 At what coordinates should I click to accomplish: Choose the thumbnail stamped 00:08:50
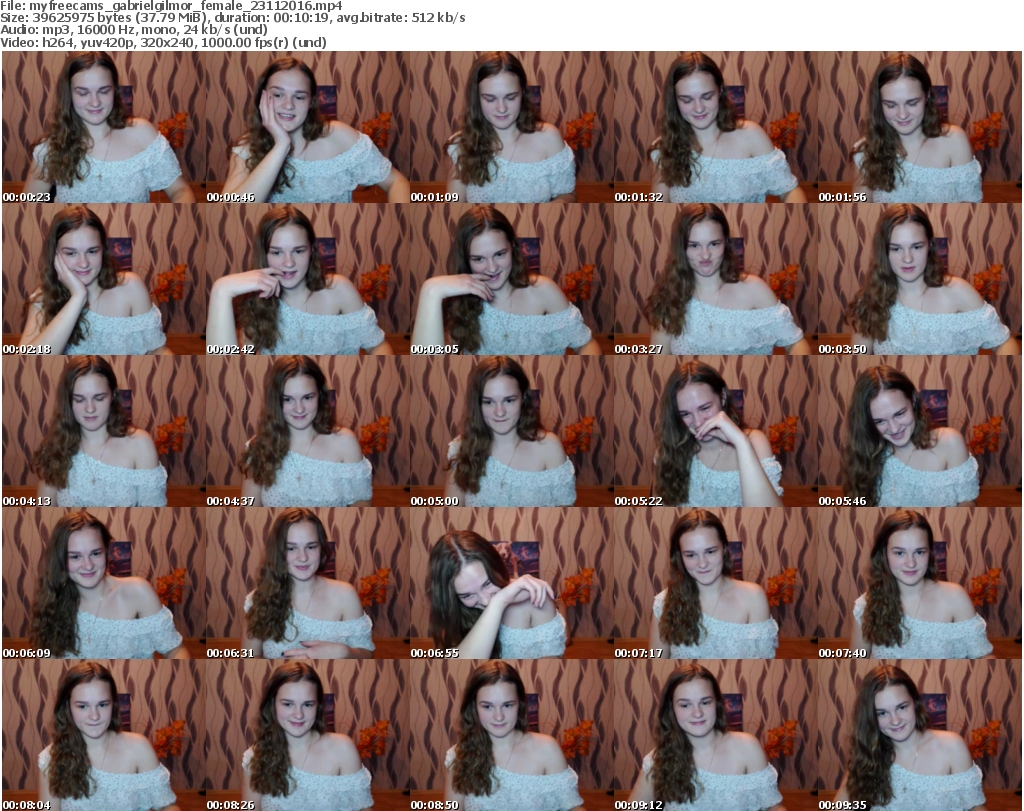pos(511,735)
